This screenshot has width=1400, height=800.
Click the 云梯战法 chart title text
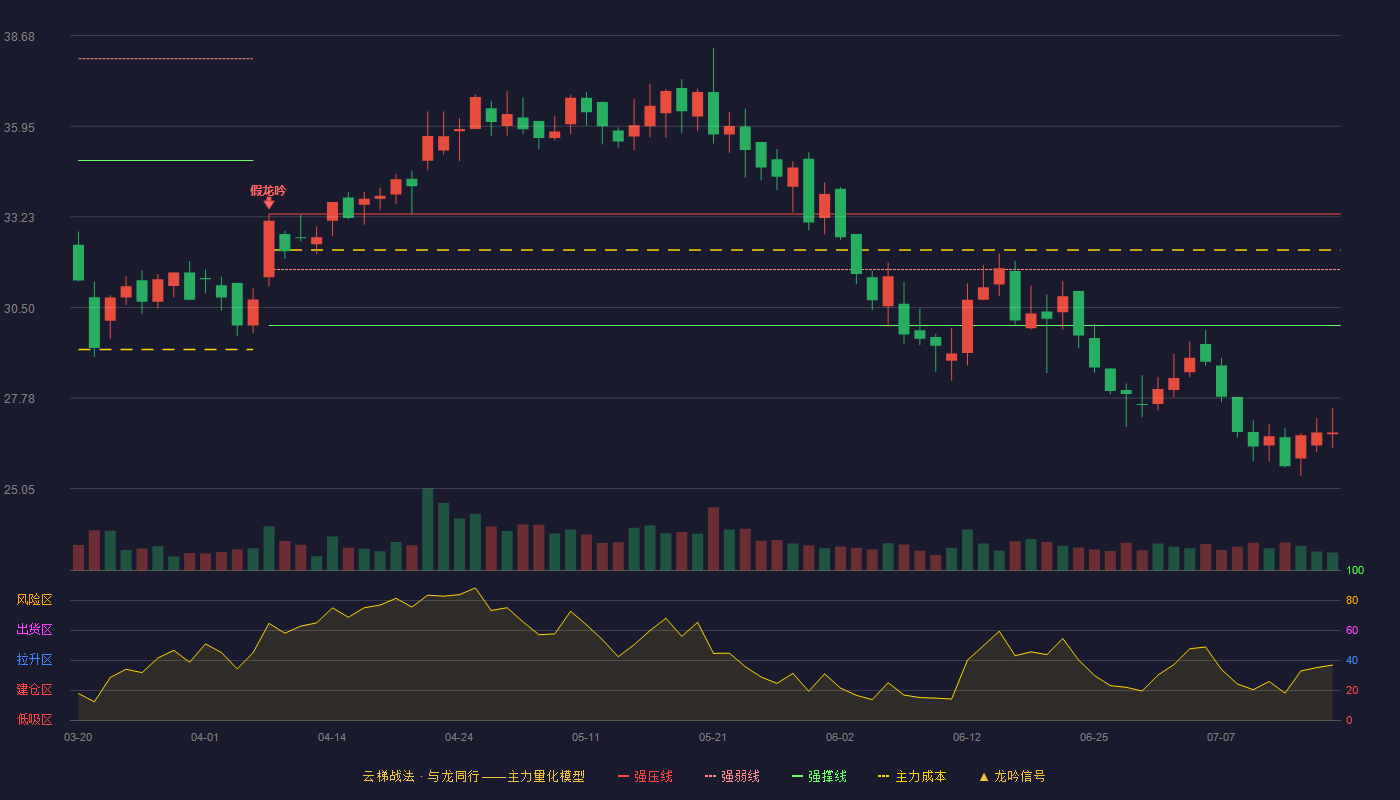pyautogui.click(x=388, y=776)
